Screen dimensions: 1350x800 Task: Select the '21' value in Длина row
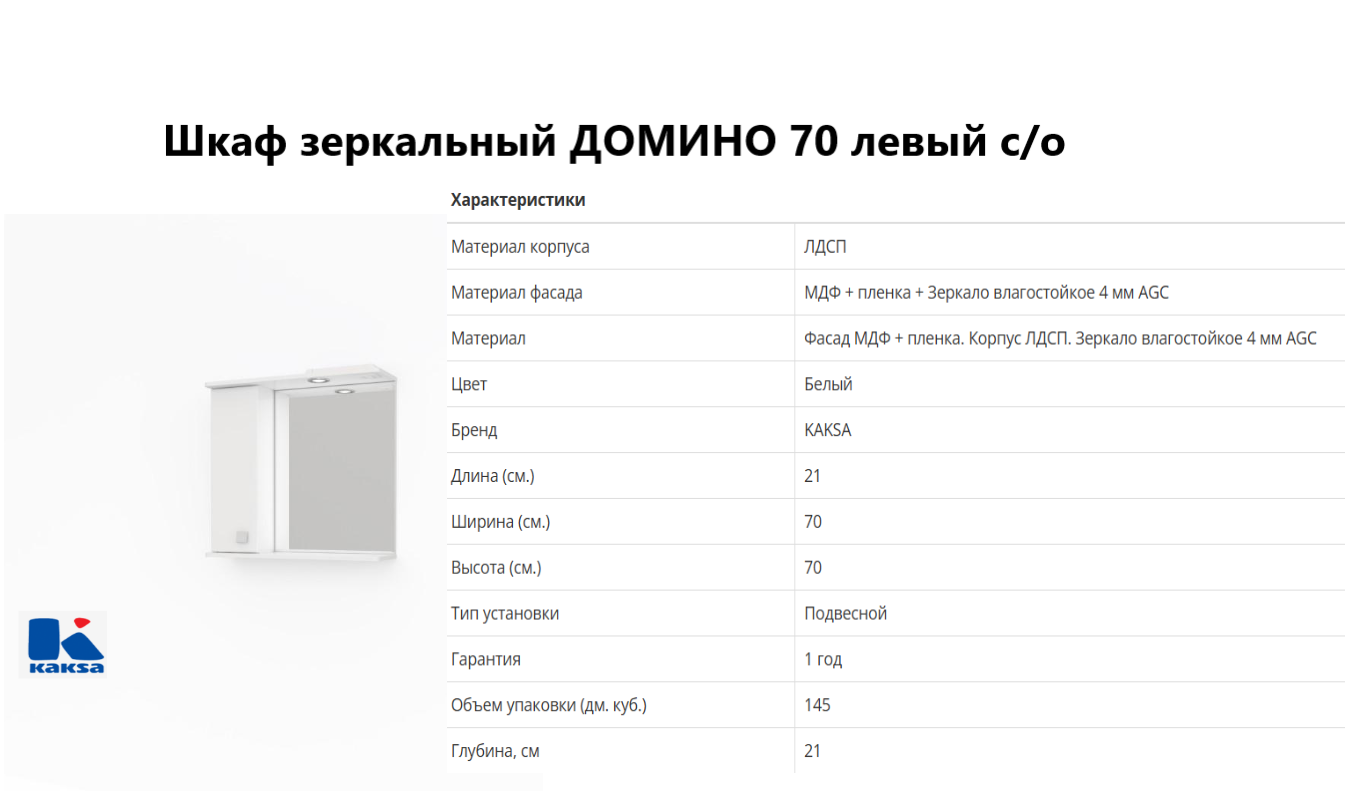(813, 476)
